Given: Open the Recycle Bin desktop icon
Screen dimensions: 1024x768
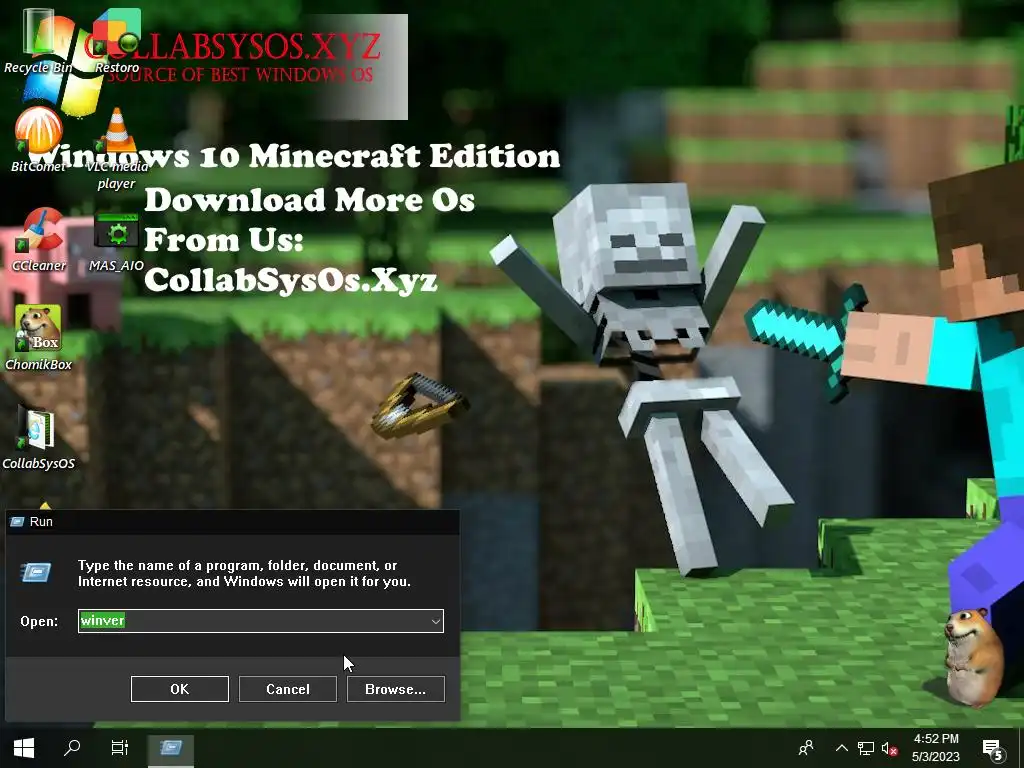Looking at the screenshot, I should [38, 40].
